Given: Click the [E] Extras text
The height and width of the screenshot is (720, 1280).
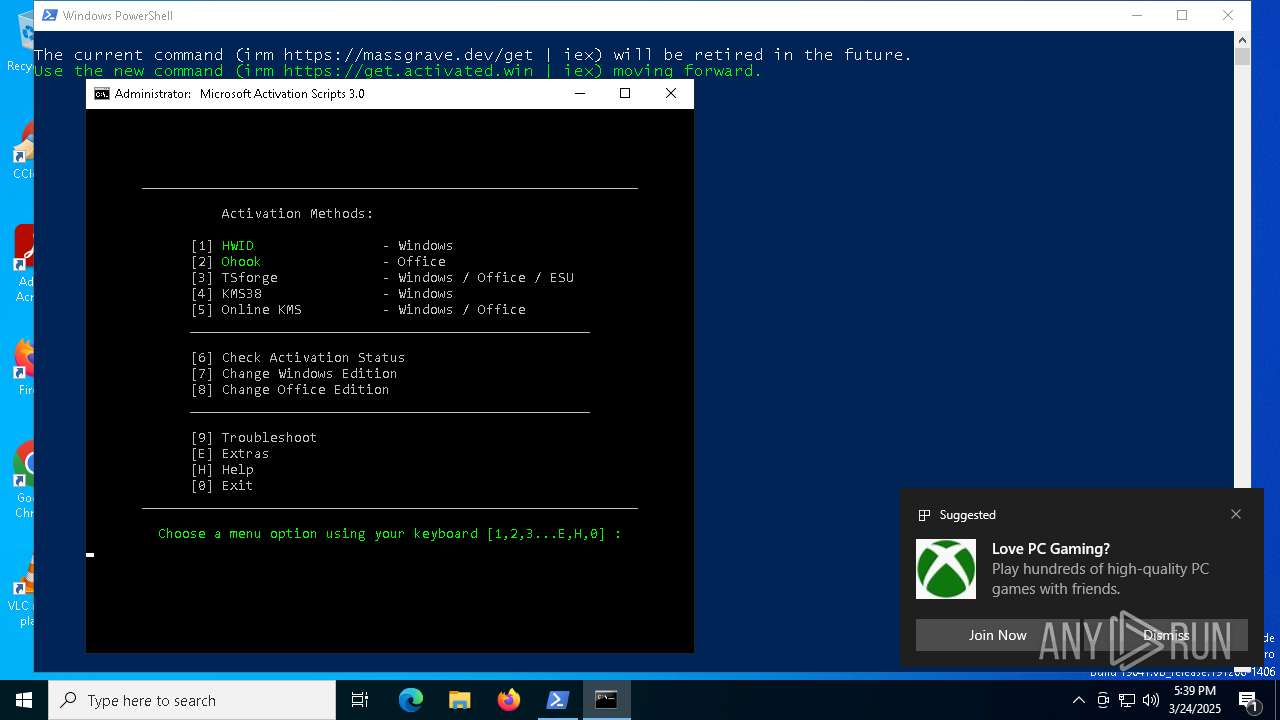Looking at the screenshot, I should (230, 453).
